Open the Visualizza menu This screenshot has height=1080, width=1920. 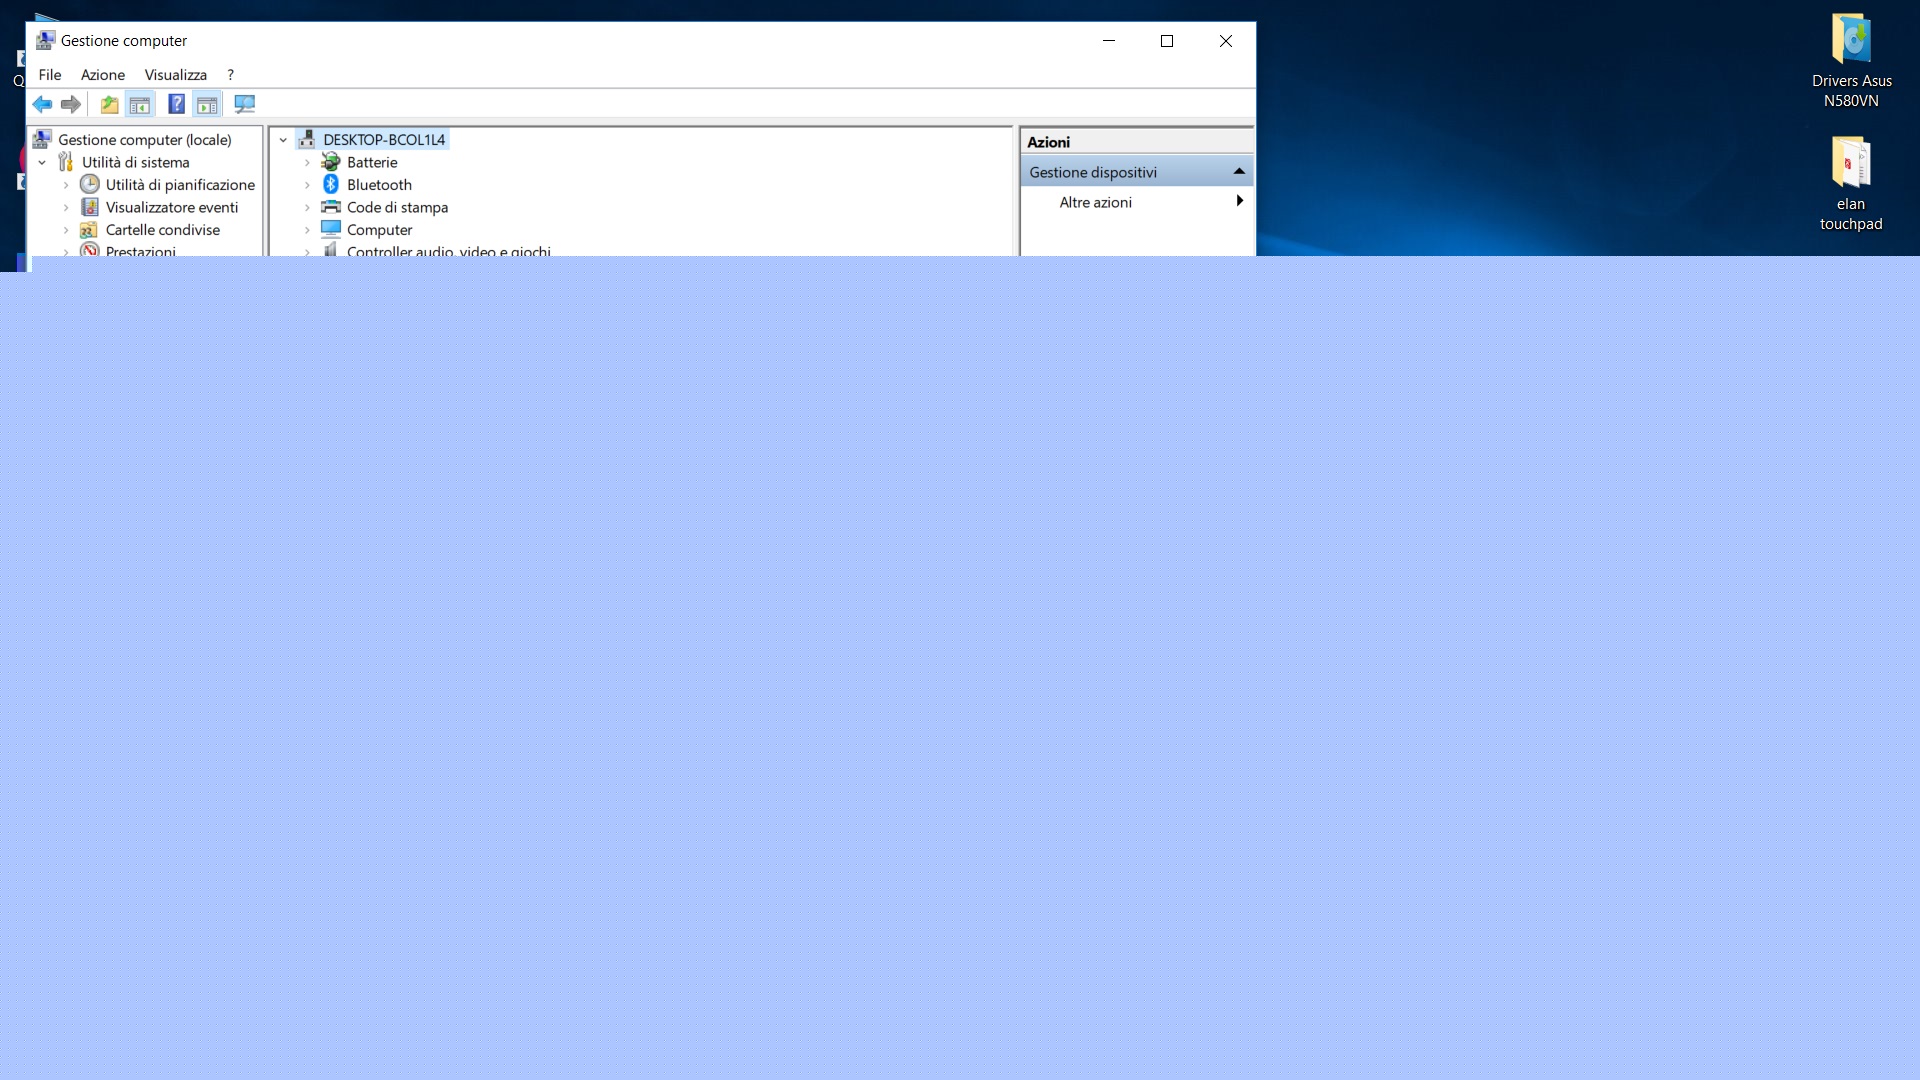pyautogui.click(x=176, y=74)
